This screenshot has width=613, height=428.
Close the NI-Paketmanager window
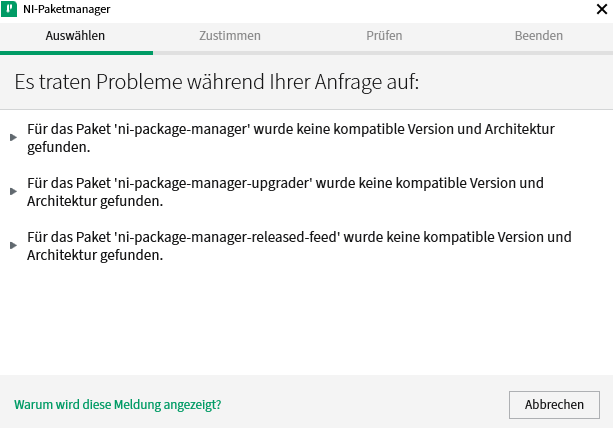click(598, 10)
